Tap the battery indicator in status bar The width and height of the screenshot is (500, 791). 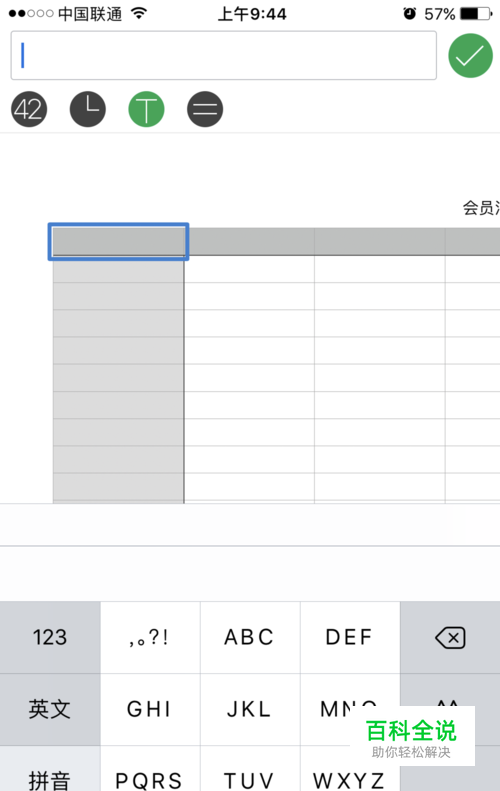(x=476, y=14)
